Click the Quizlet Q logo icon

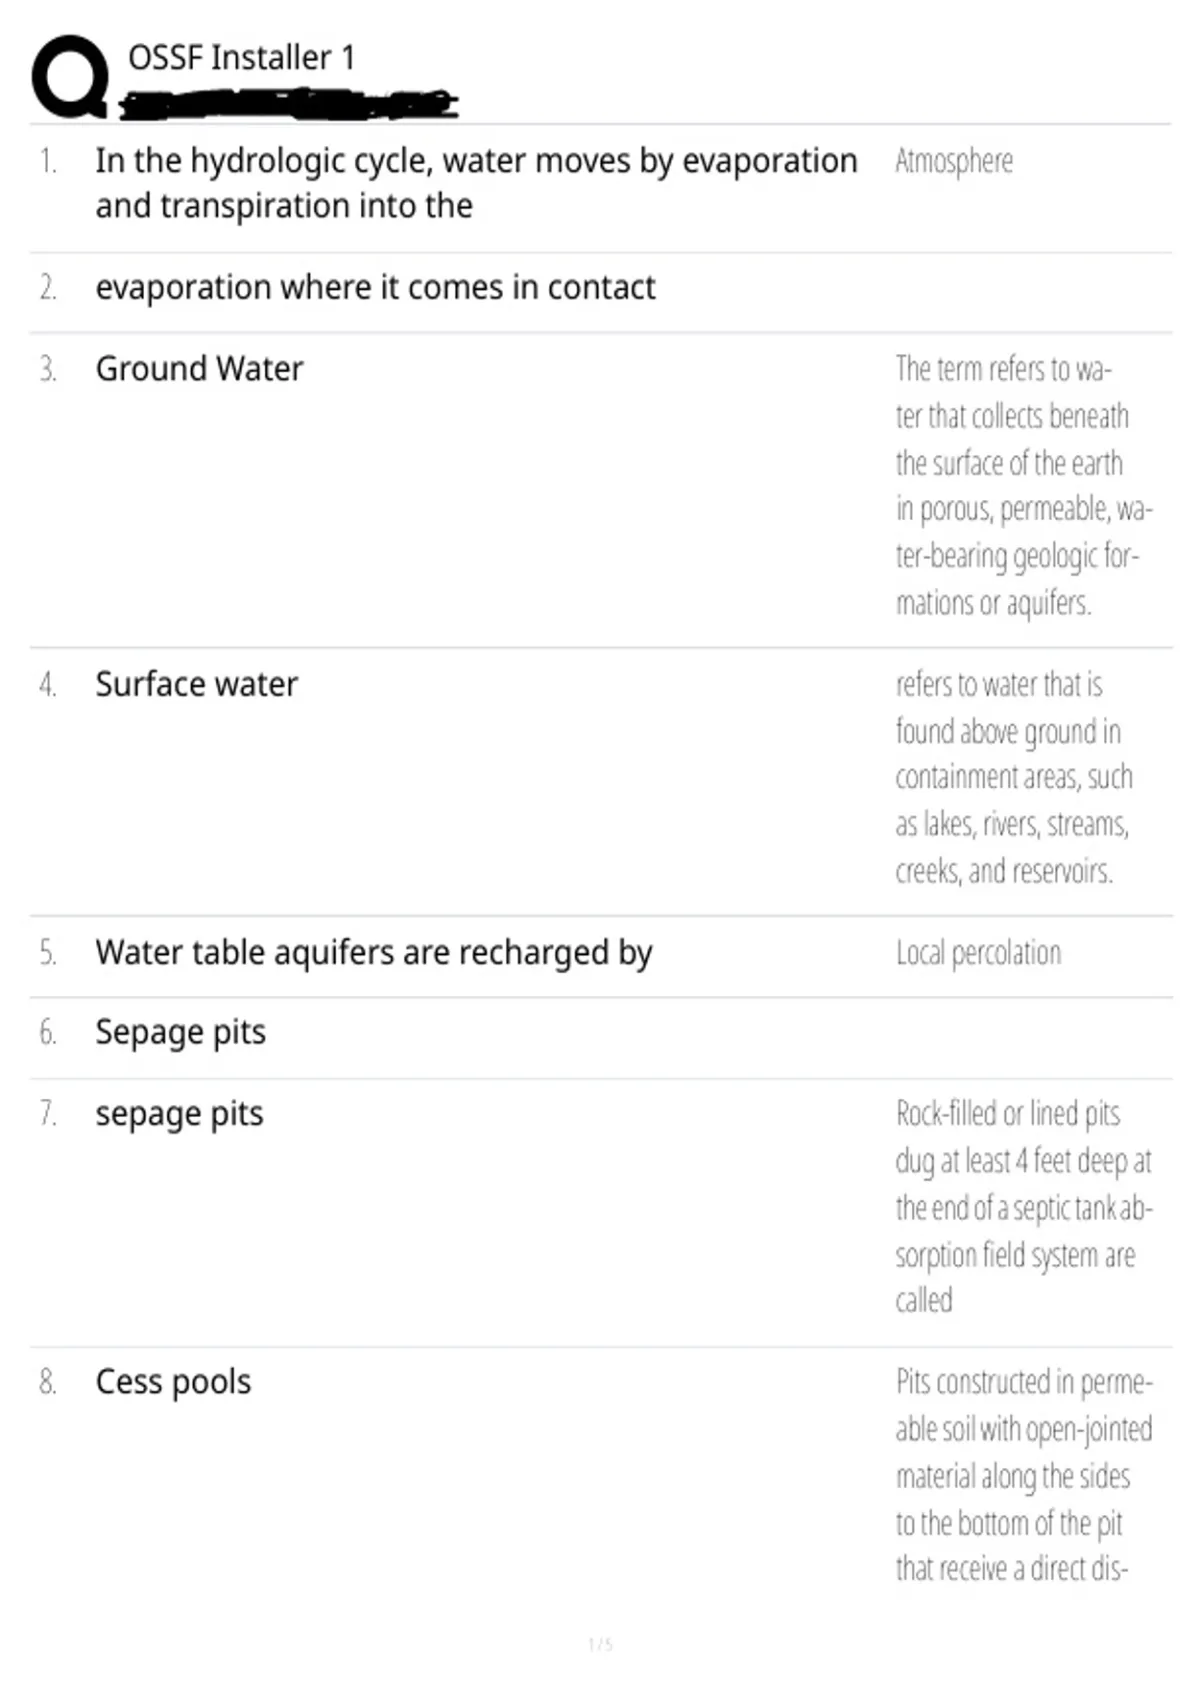70,77
